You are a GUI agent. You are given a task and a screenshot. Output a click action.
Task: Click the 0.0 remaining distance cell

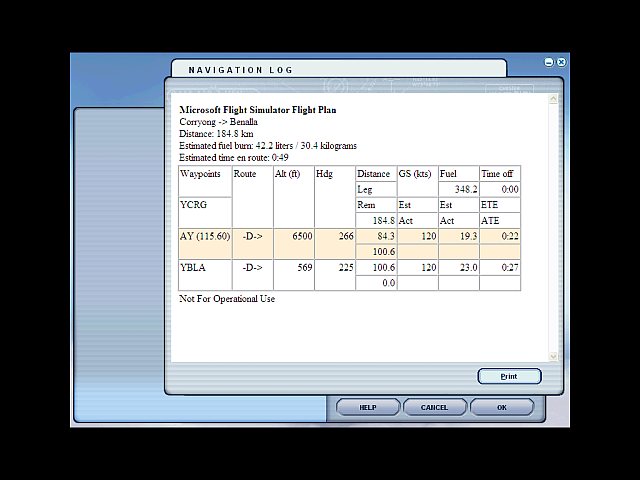coord(376,283)
